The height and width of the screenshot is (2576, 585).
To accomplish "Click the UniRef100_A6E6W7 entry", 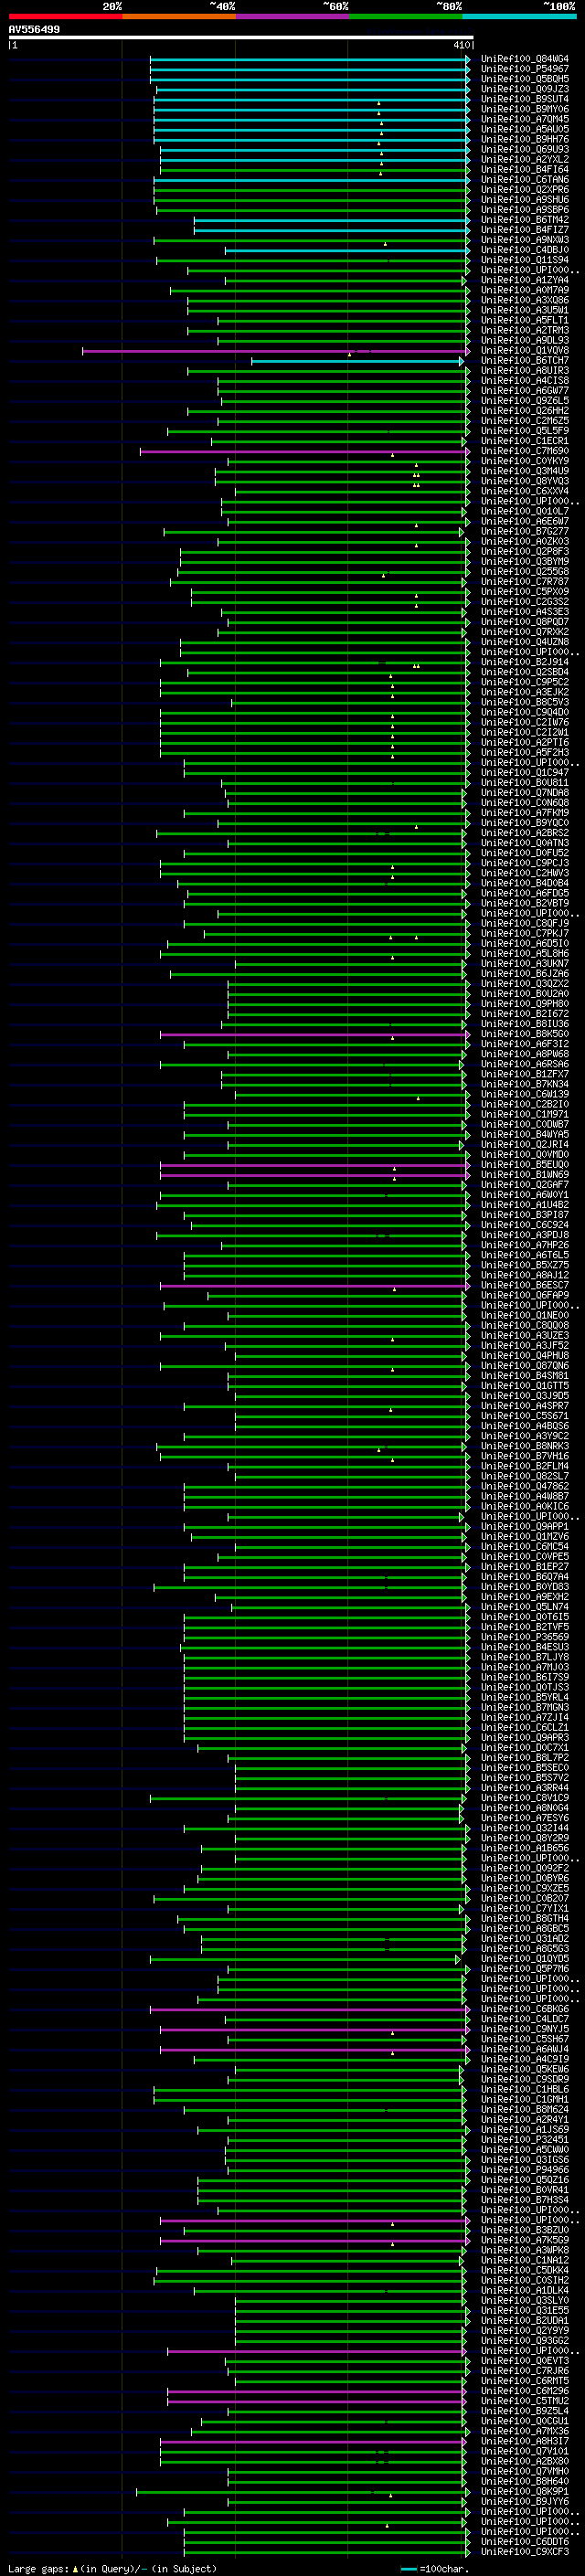I will pyautogui.click(x=524, y=521).
